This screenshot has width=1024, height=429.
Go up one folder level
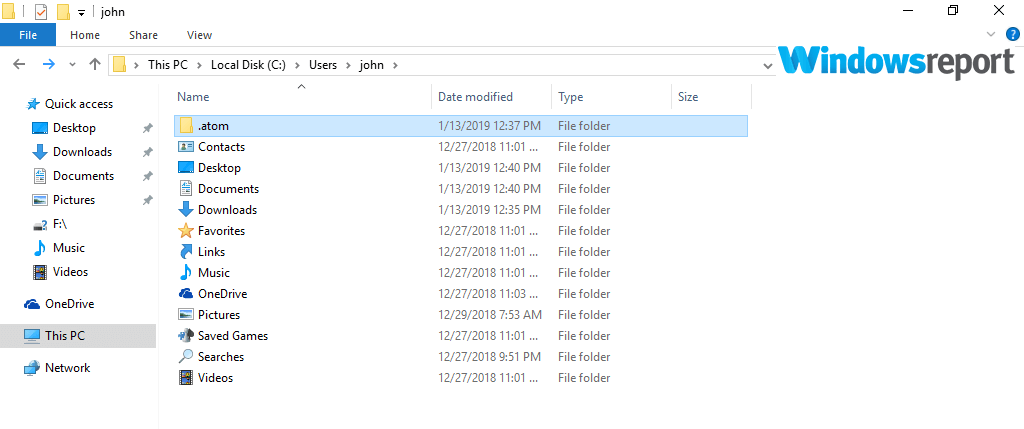pos(95,64)
